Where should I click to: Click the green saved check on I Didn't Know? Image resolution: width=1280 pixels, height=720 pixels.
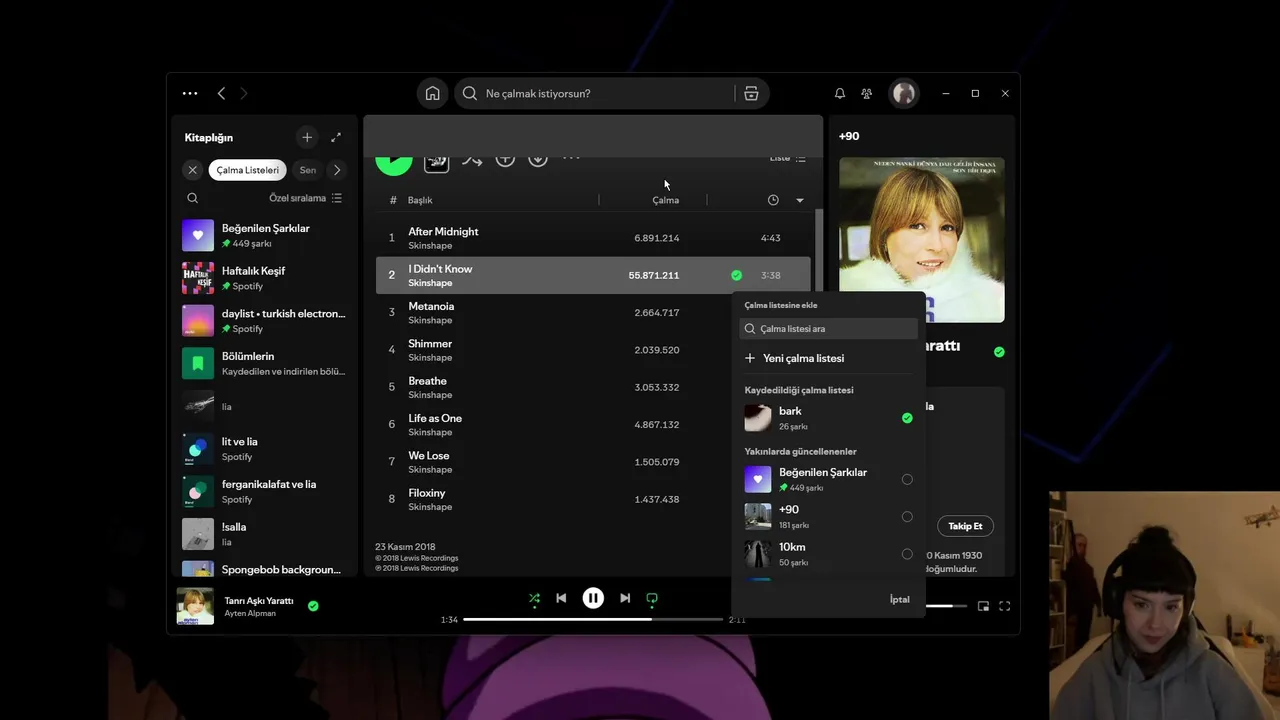coord(736,275)
